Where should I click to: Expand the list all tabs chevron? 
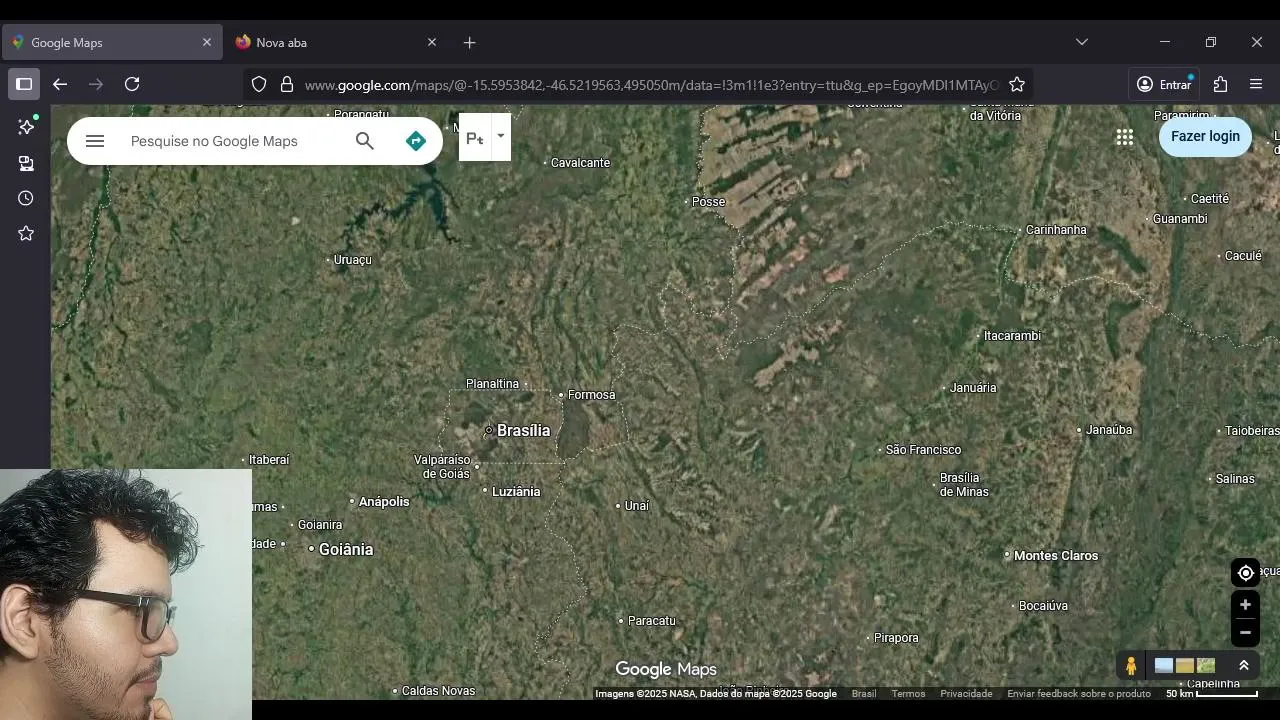[x=1082, y=42]
